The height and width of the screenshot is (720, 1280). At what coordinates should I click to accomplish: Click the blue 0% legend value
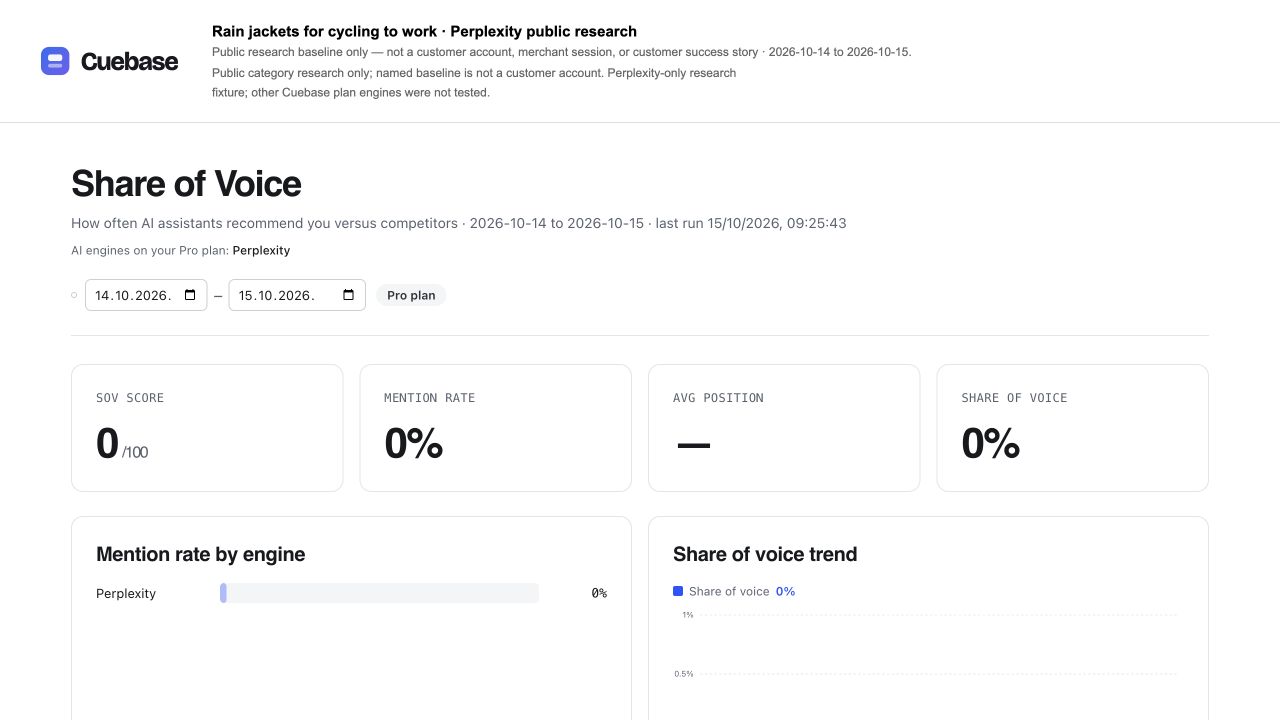tap(785, 591)
